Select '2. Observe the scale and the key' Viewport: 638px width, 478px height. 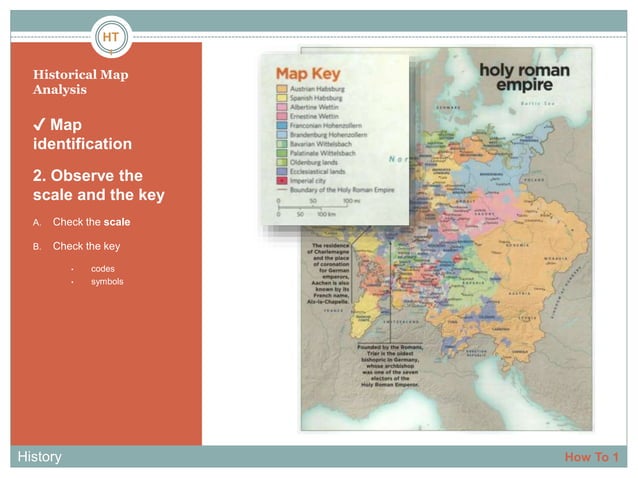click(x=98, y=185)
